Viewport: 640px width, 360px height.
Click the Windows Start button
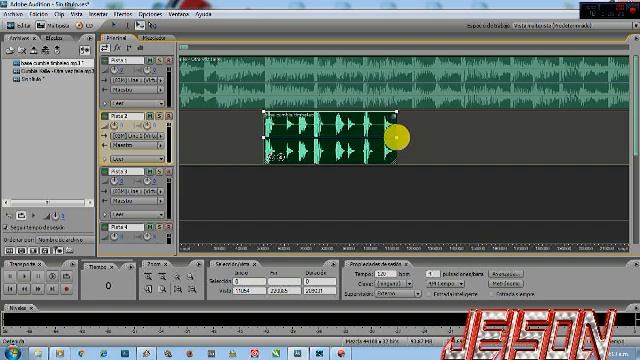pos(12,353)
